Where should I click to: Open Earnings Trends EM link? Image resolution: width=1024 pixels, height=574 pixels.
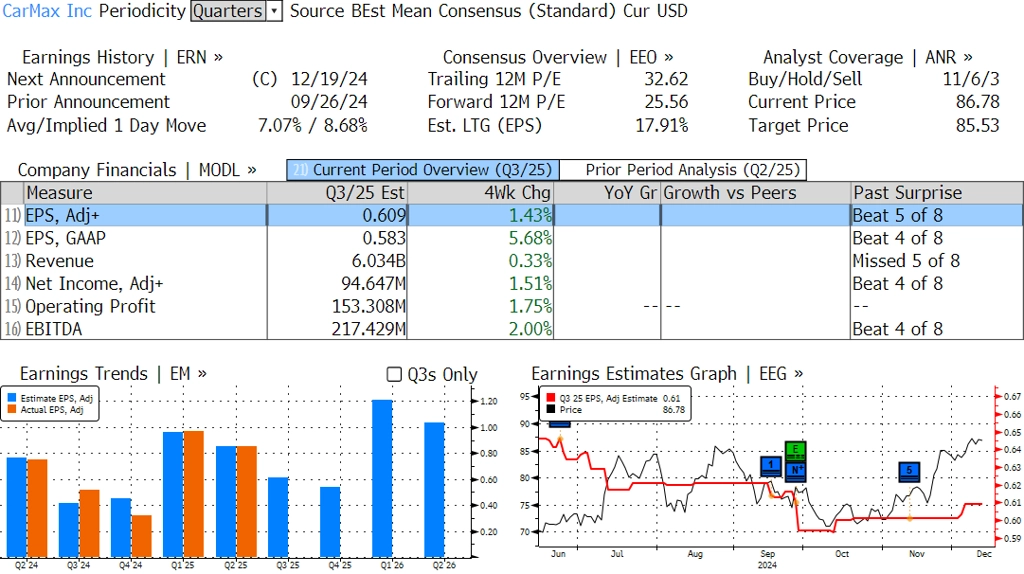113,374
